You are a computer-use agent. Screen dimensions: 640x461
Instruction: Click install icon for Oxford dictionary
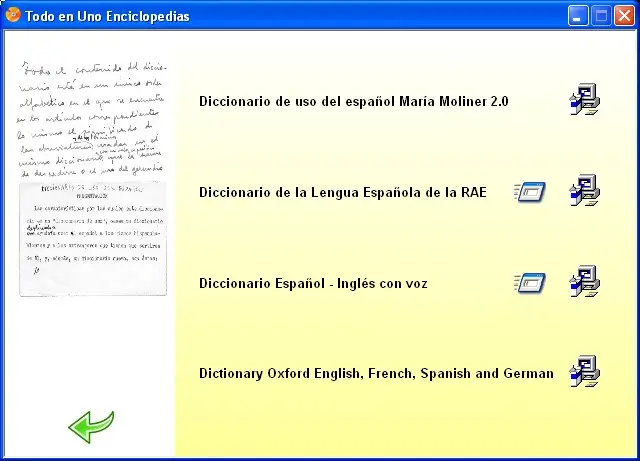click(x=584, y=371)
